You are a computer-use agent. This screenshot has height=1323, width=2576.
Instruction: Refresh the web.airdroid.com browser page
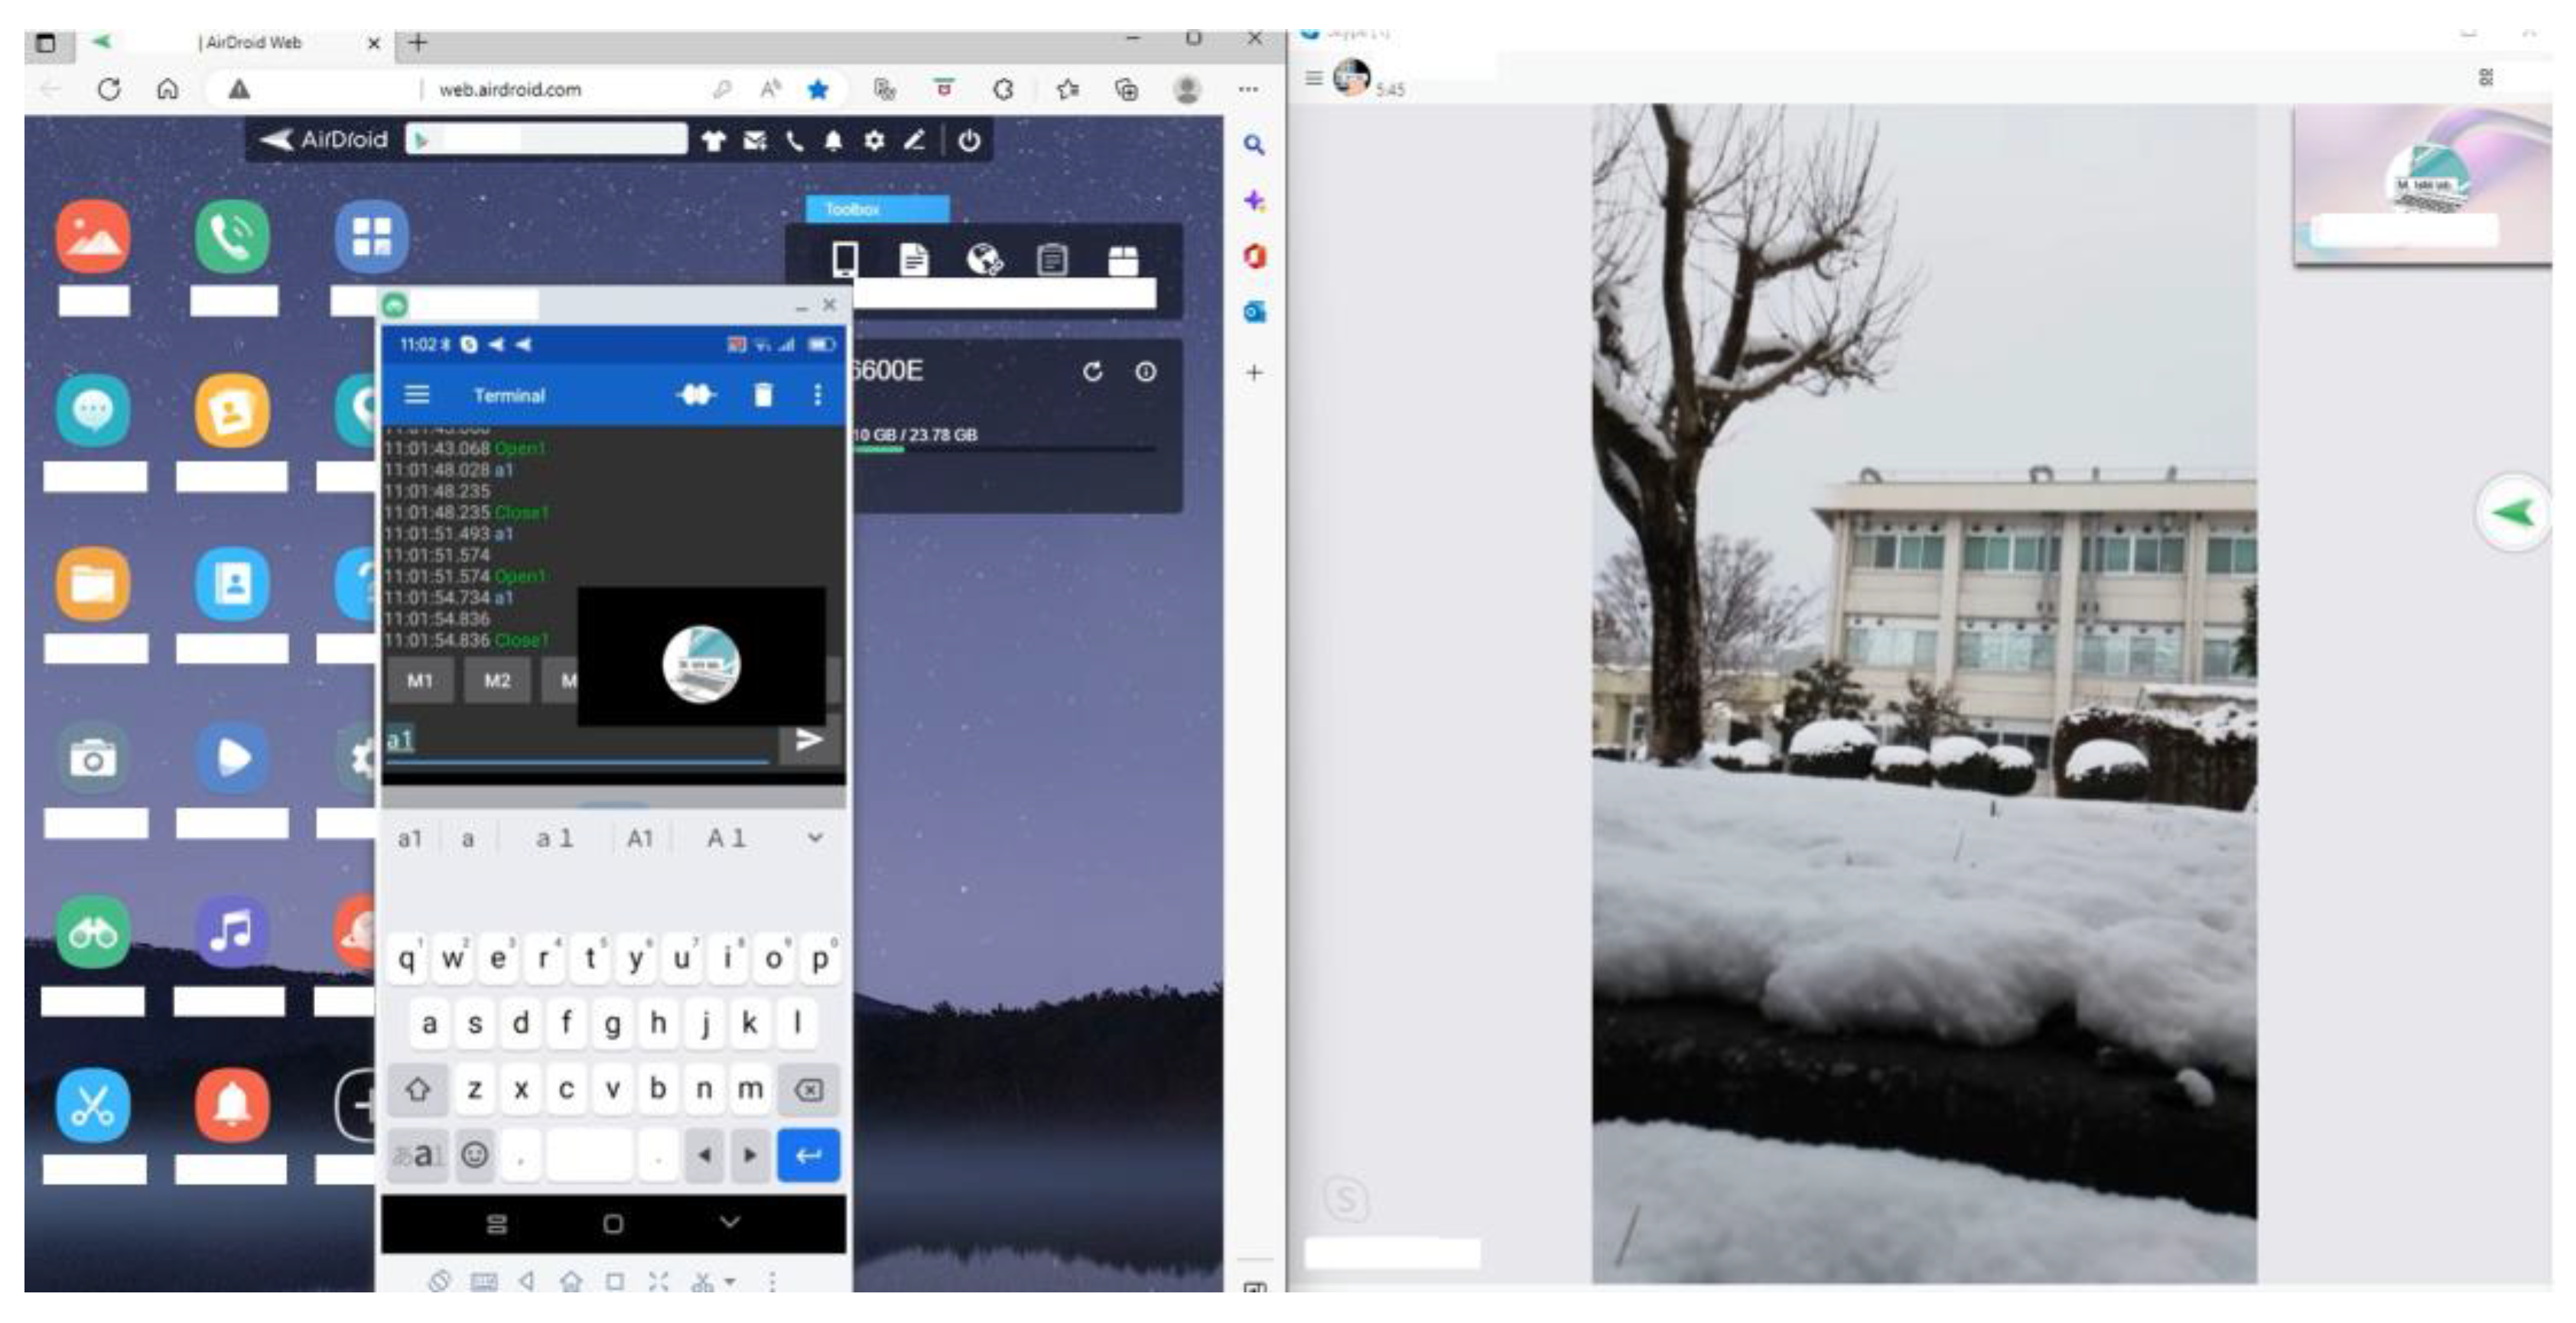tap(109, 89)
